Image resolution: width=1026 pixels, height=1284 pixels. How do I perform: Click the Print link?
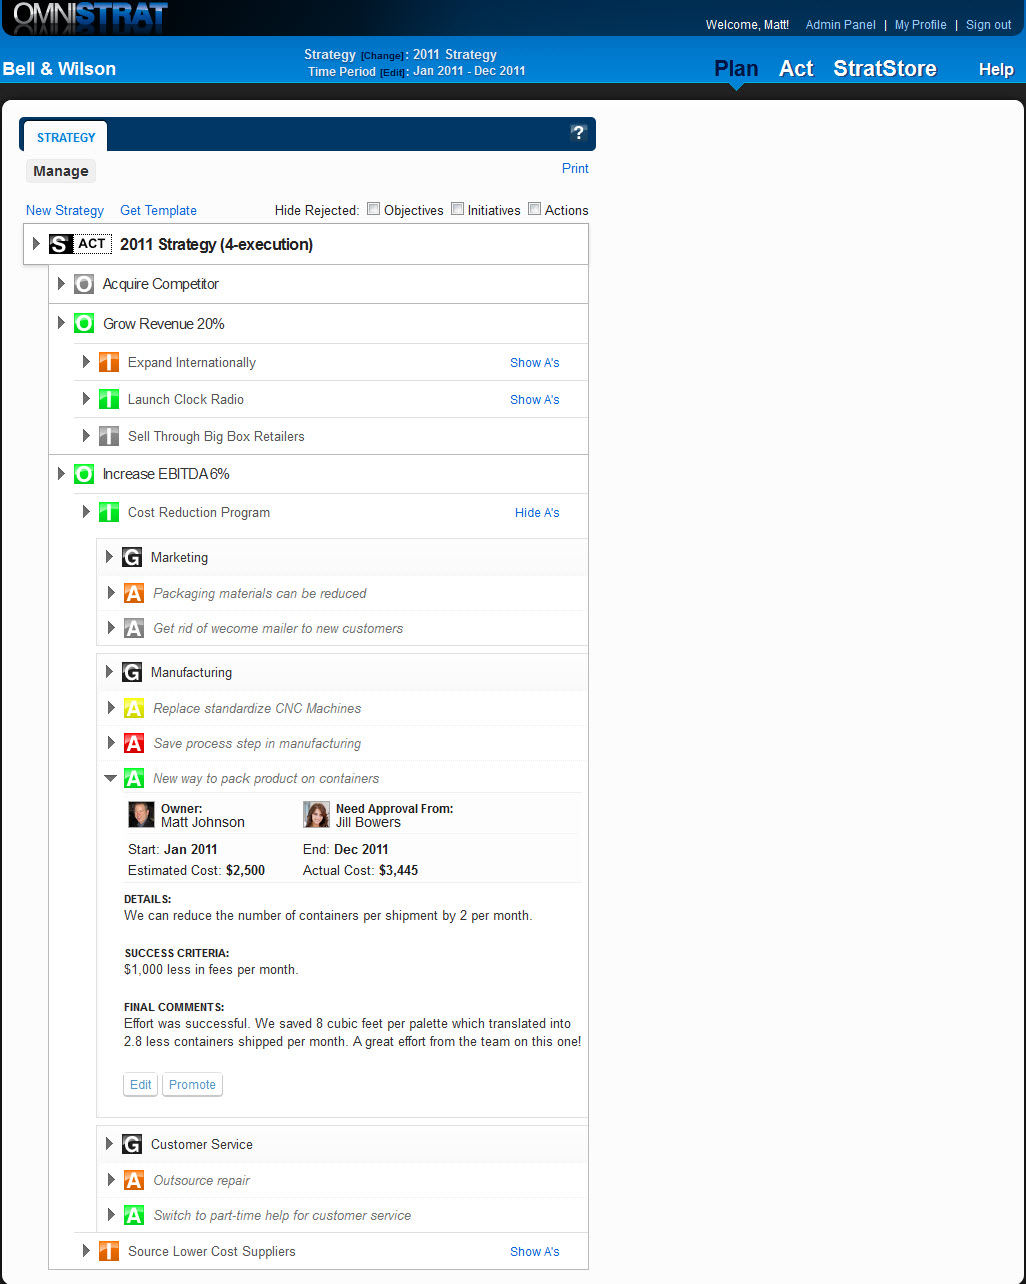coord(575,168)
